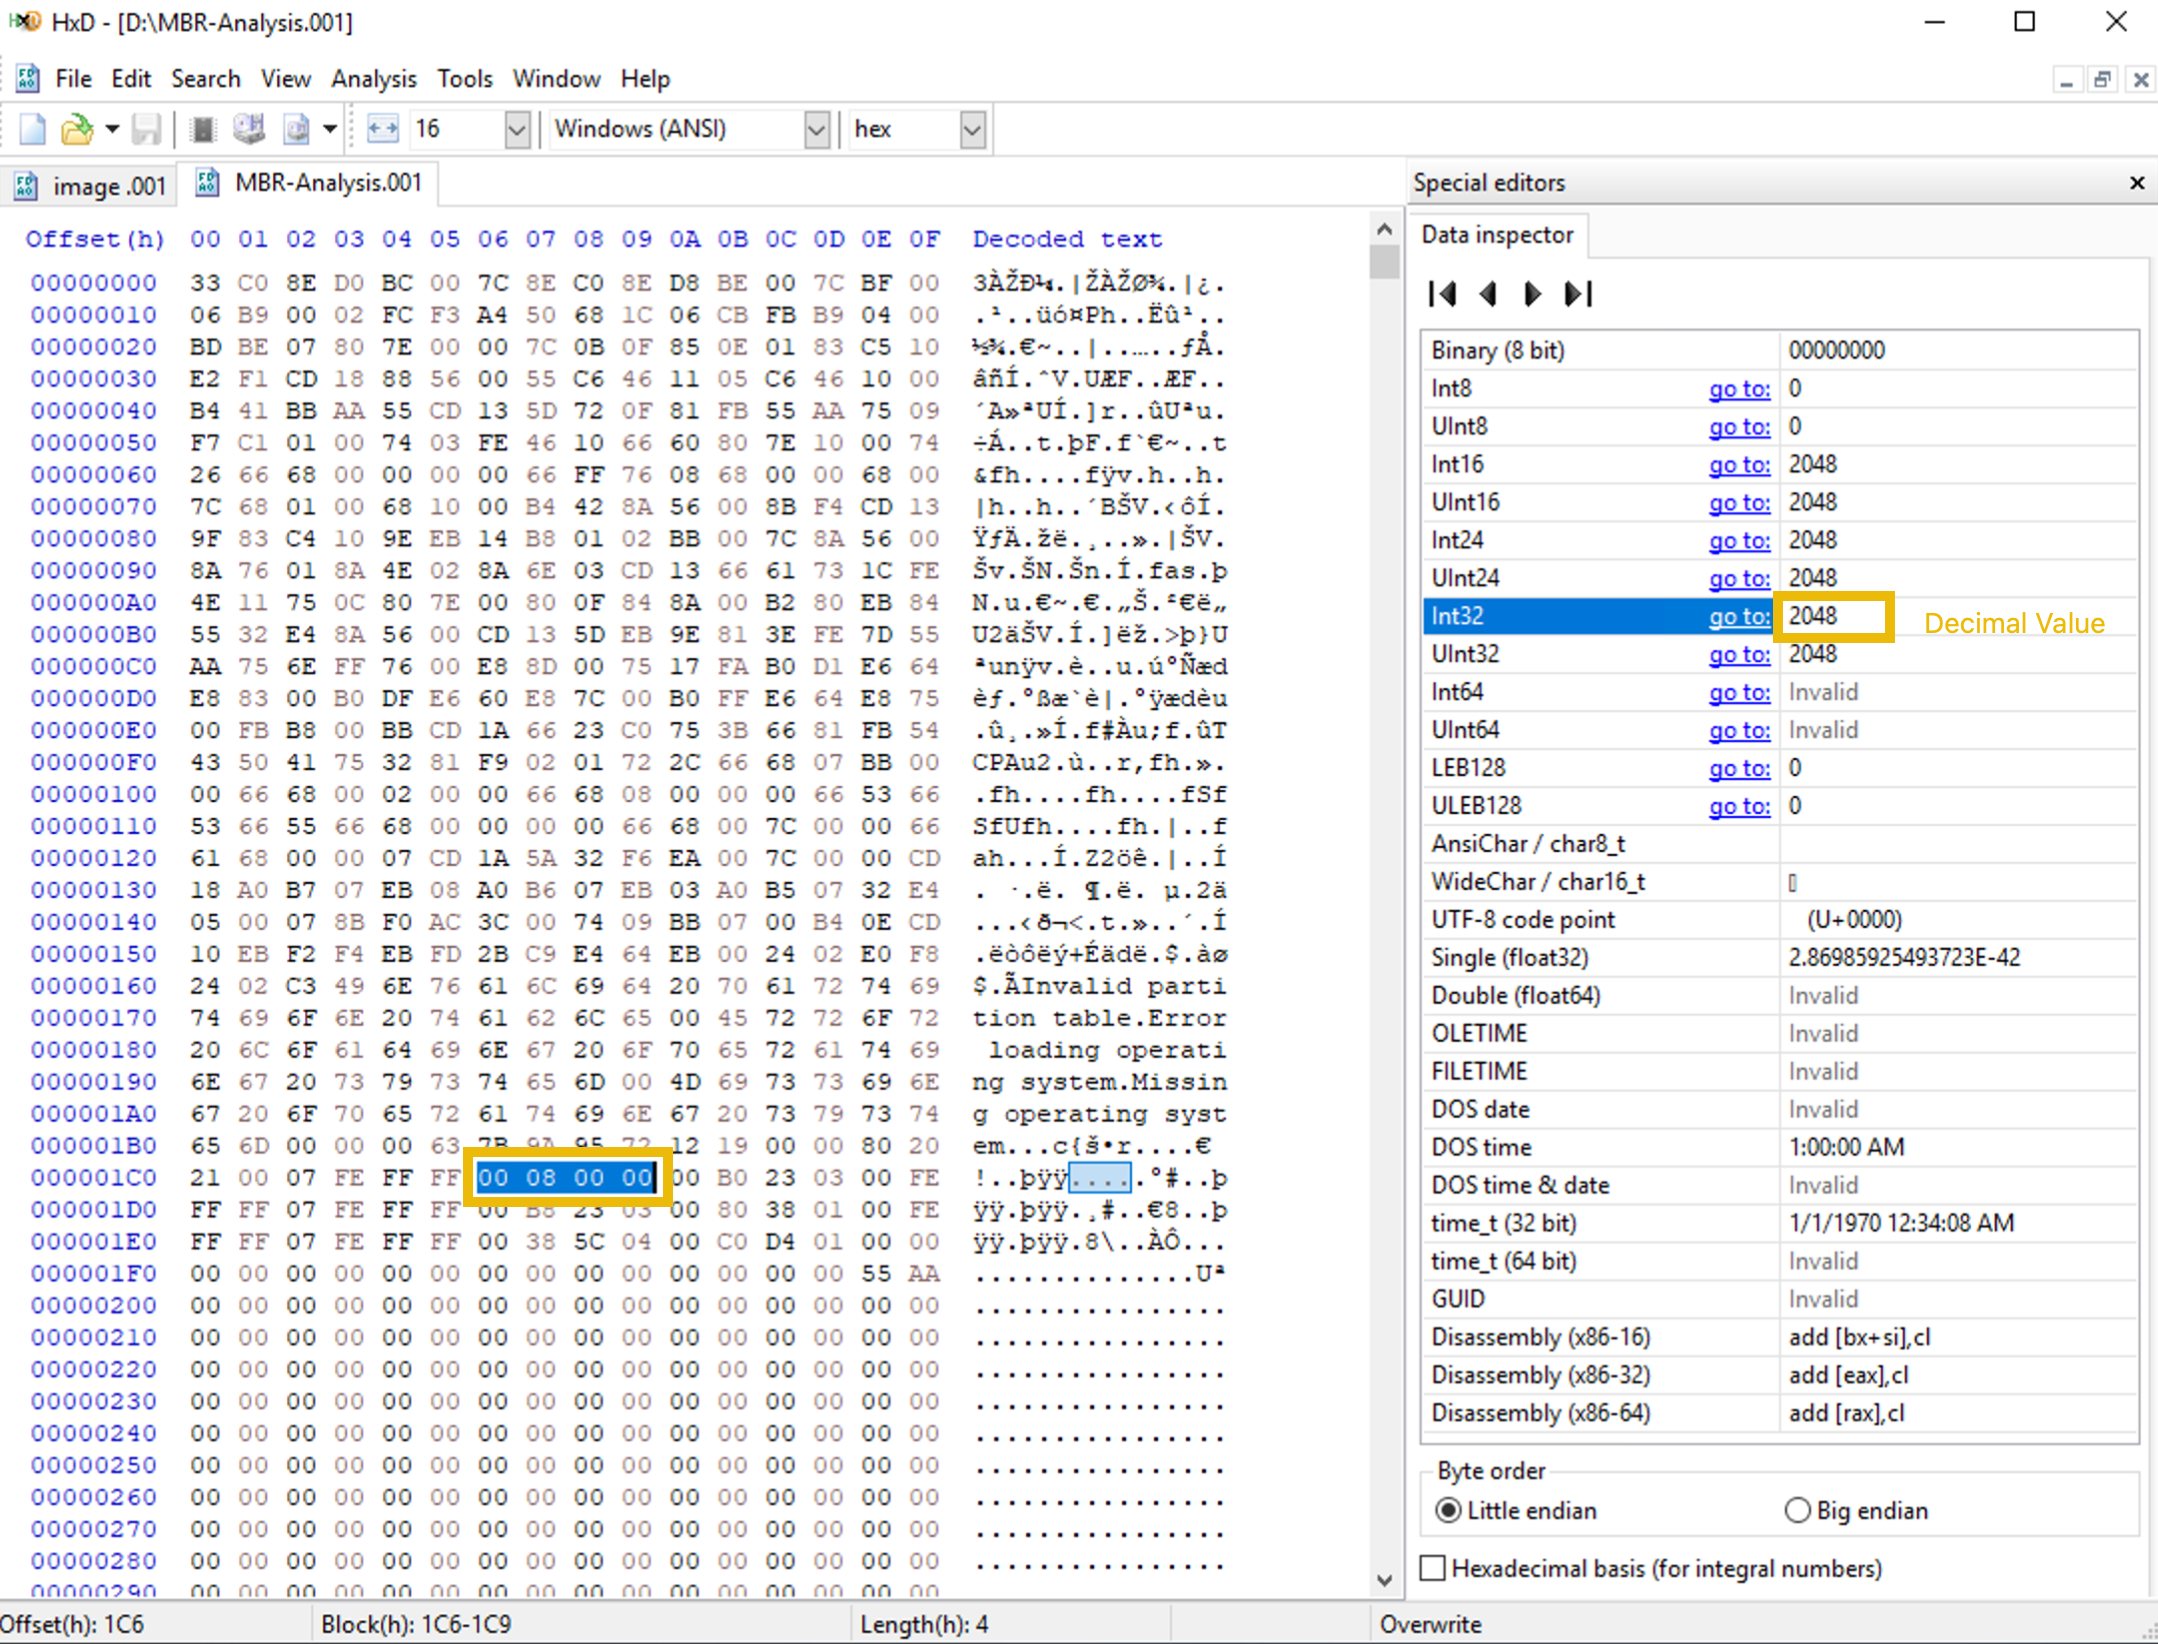Close the Special editors panel
The height and width of the screenshot is (1644, 2158).
(x=2137, y=183)
